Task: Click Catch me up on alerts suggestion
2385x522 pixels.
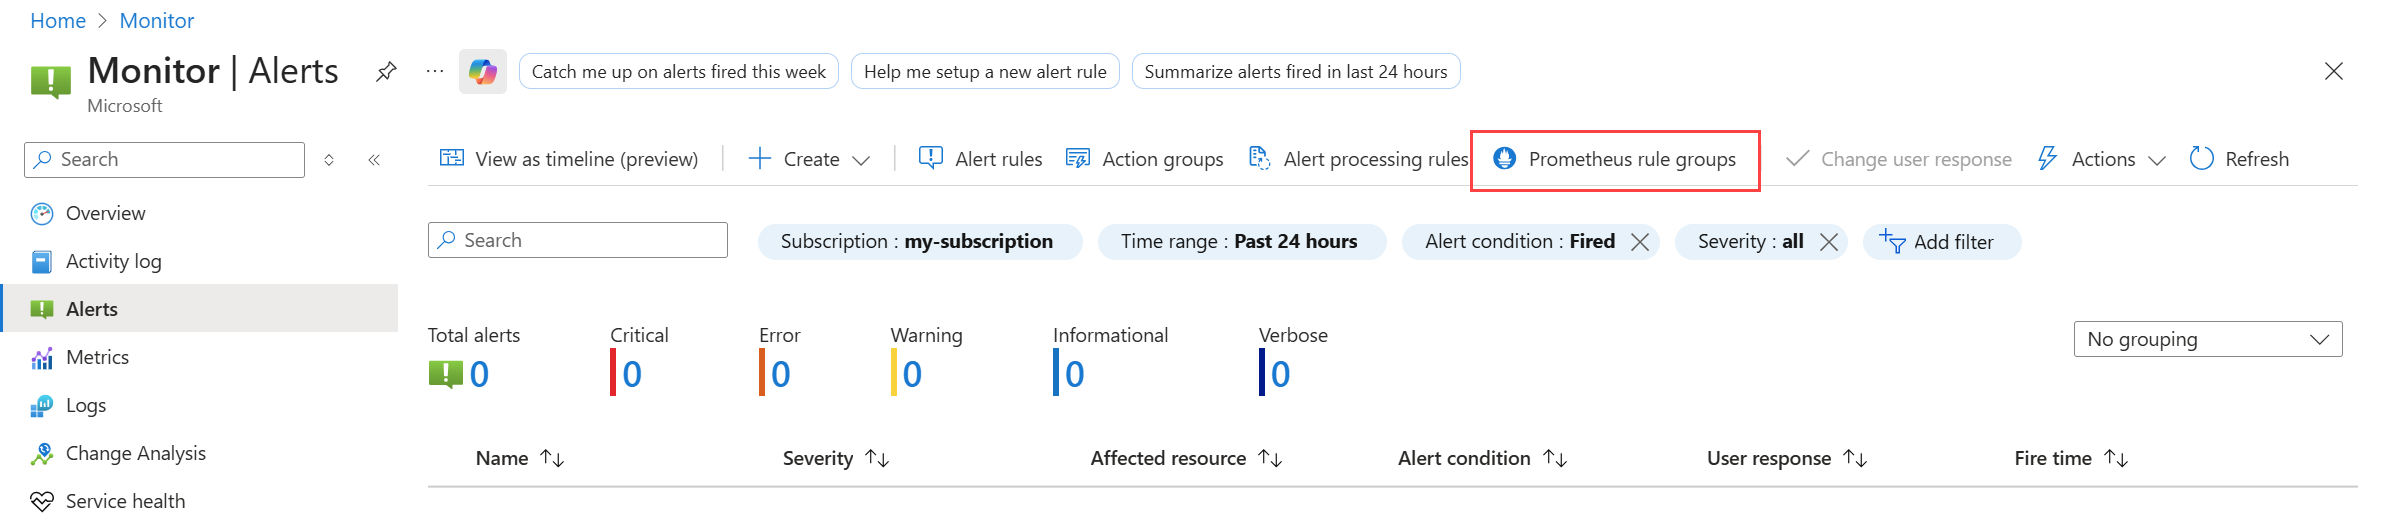Action: (x=678, y=72)
